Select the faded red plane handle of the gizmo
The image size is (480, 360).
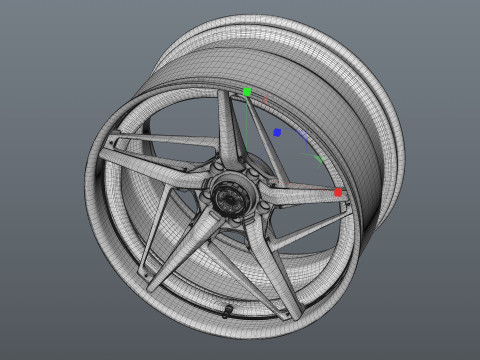[x=266, y=99]
